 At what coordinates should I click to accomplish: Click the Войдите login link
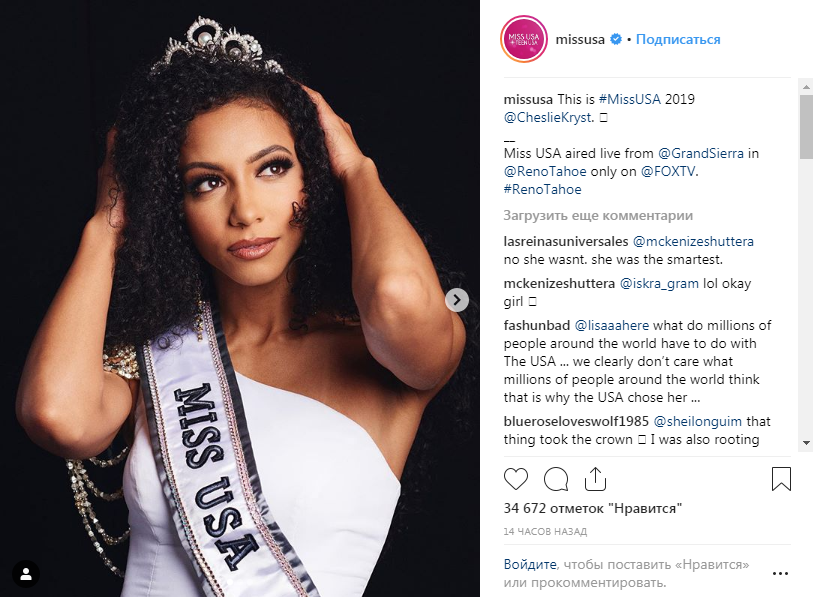tap(530, 564)
